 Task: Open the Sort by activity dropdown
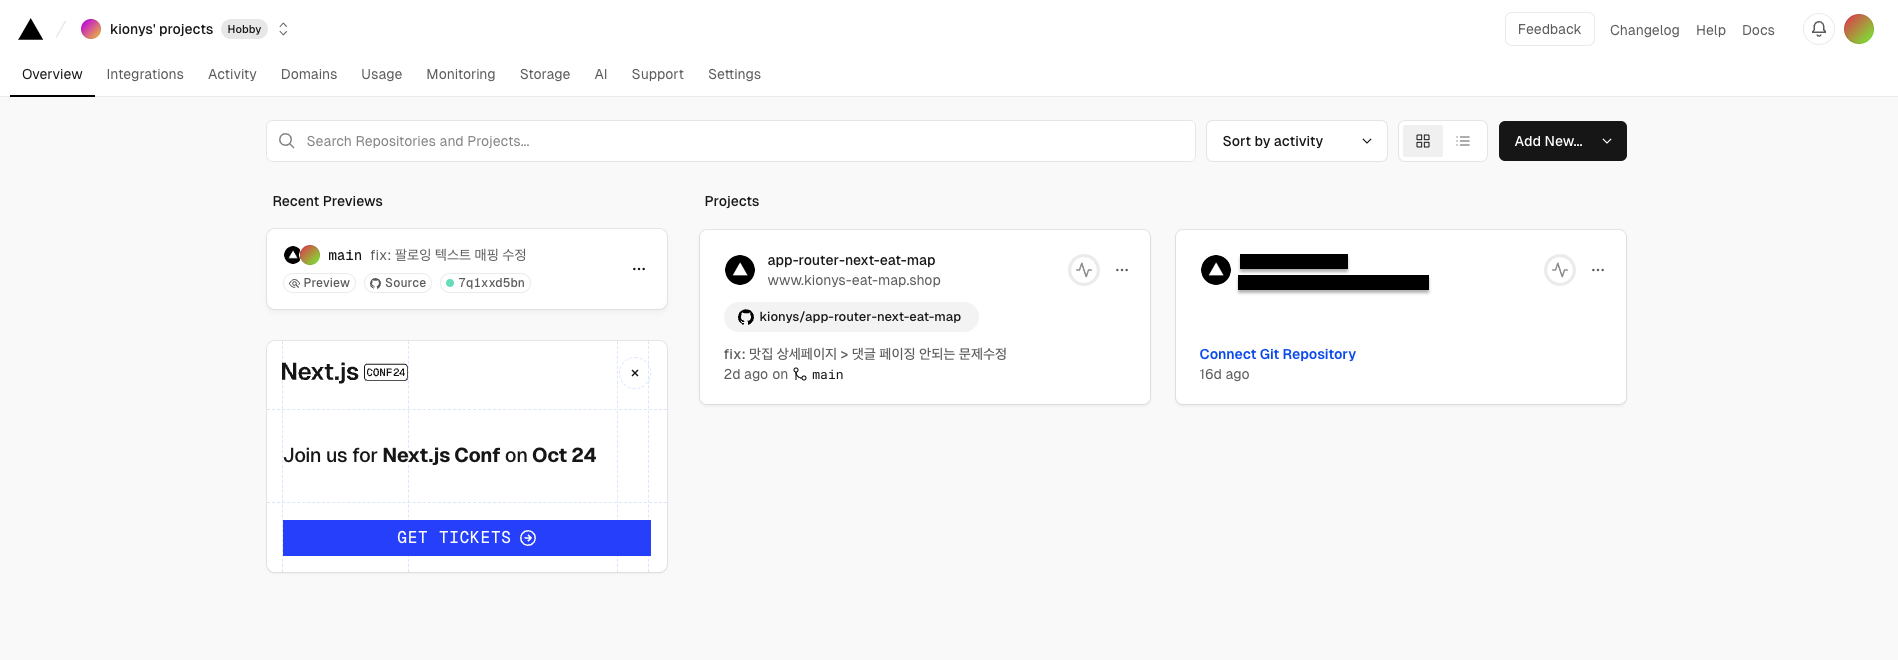pos(1296,141)
